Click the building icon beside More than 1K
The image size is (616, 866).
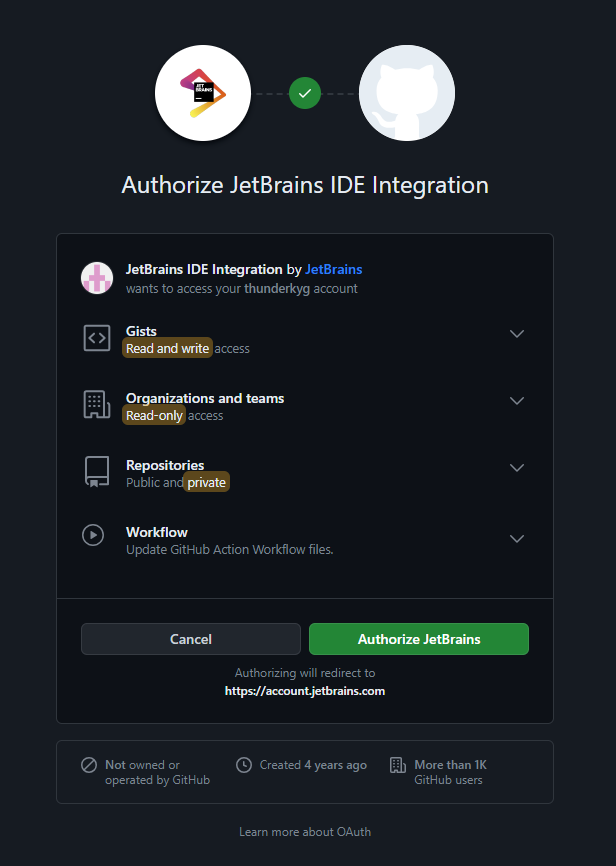(398, 765)
